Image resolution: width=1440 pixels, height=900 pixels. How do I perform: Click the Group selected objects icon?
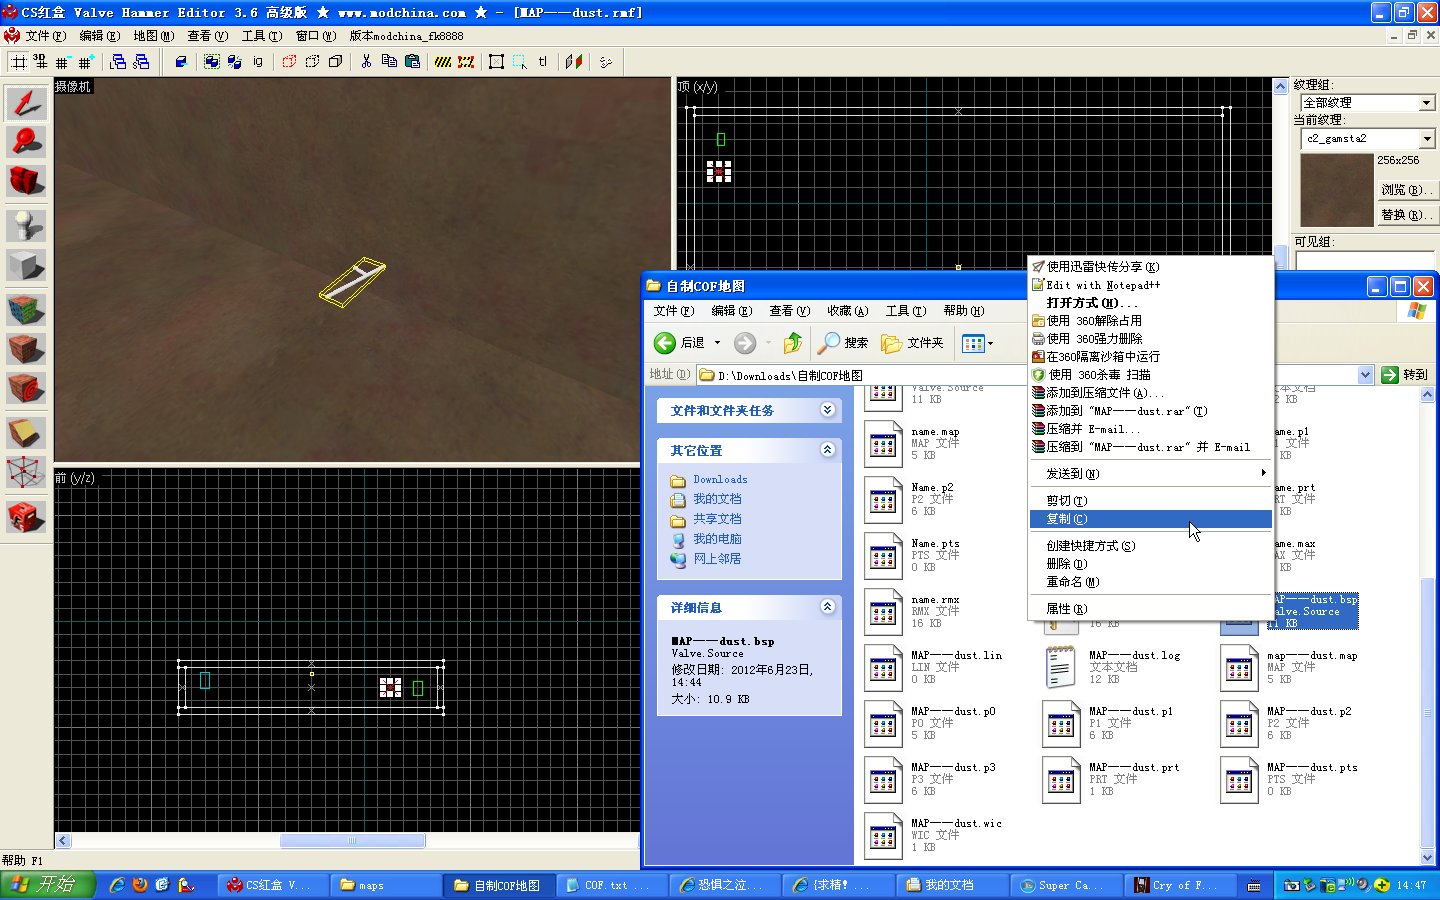click(x=212, y=62)
